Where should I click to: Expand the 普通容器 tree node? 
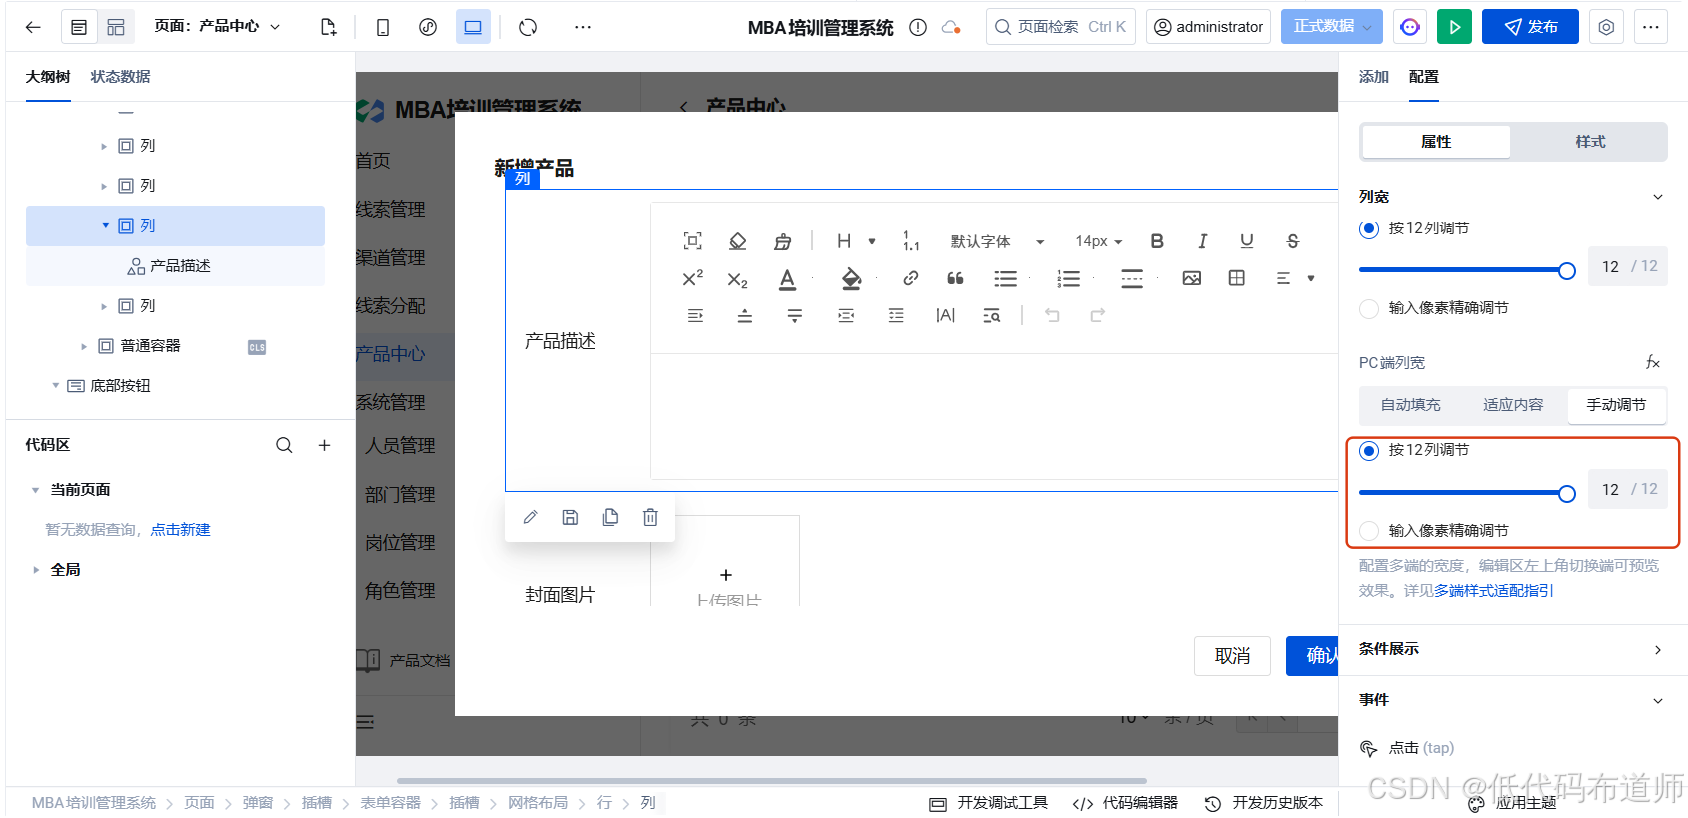point(84,347)
